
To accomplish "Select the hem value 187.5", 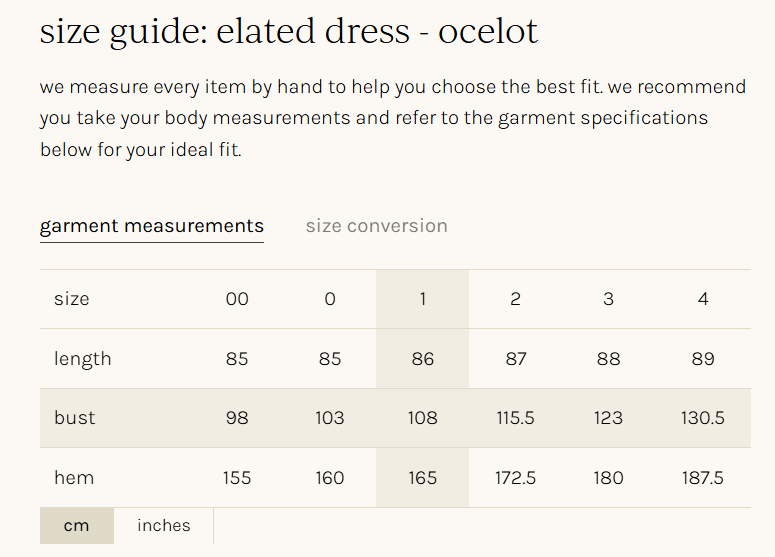I will pos(703,478).
